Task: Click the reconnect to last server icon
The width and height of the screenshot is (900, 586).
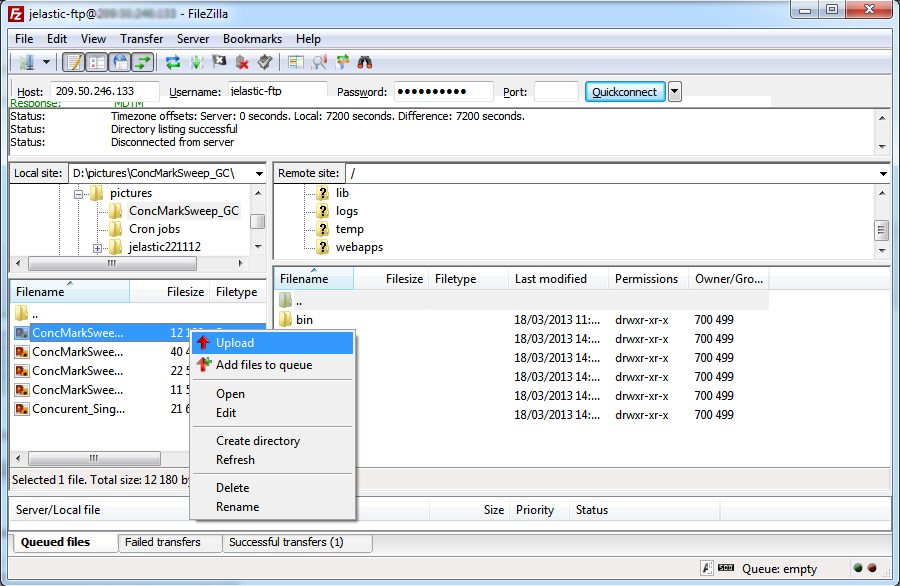Action: point(265,62)
